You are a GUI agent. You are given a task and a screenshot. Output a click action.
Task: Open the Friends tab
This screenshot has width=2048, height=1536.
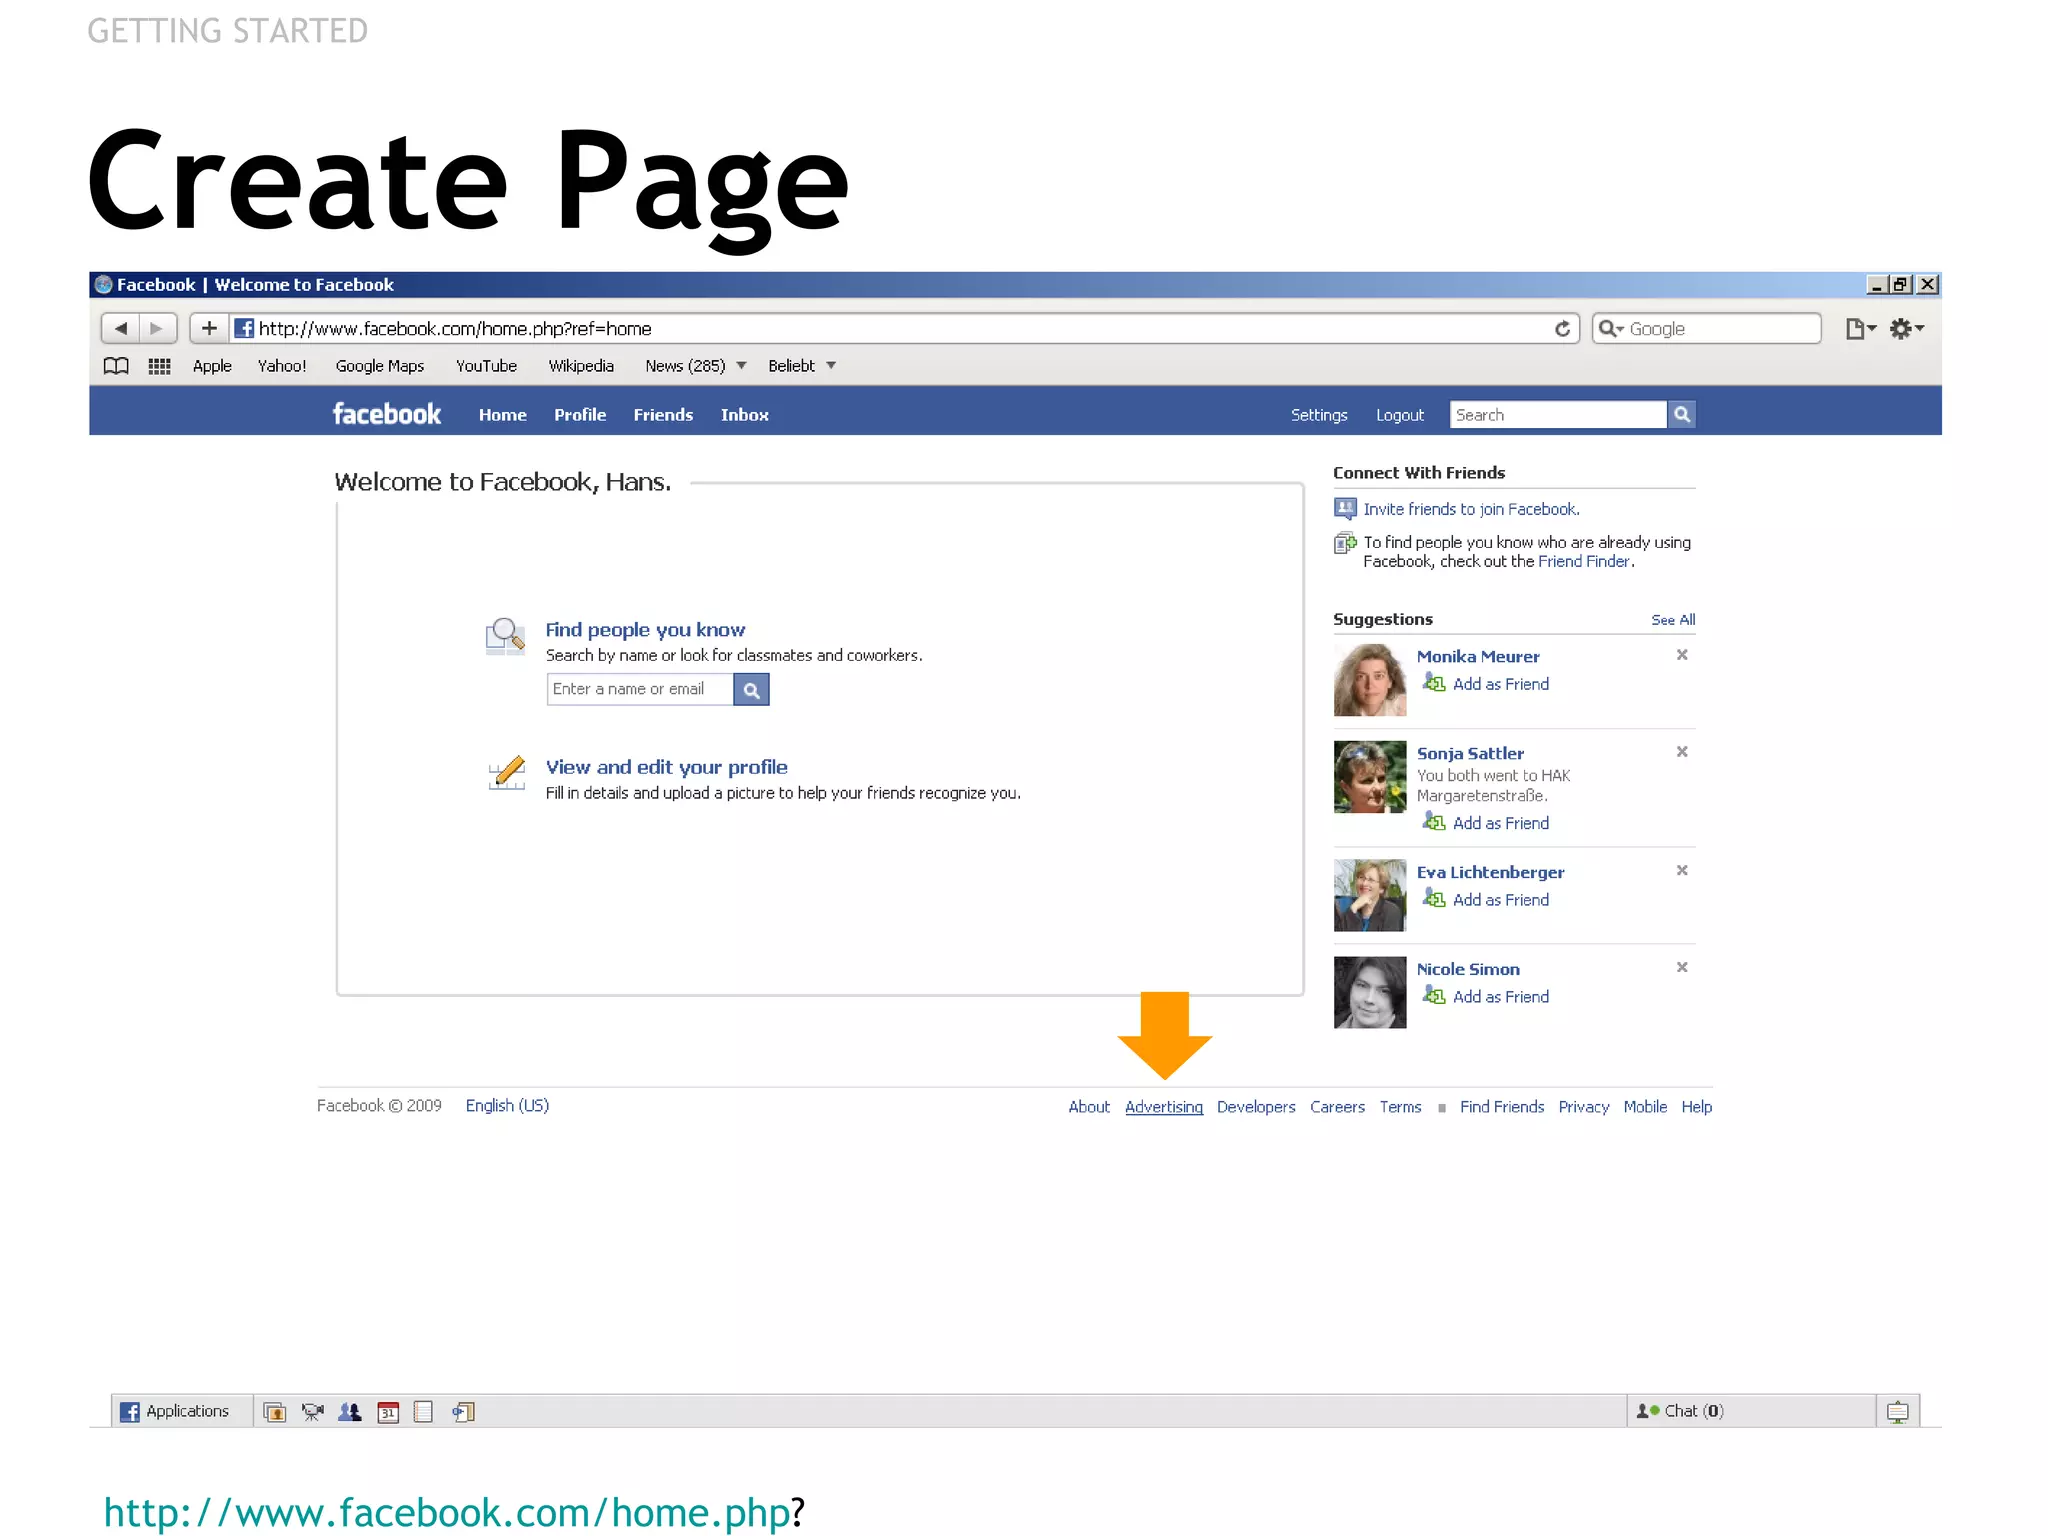coord(663,415)
